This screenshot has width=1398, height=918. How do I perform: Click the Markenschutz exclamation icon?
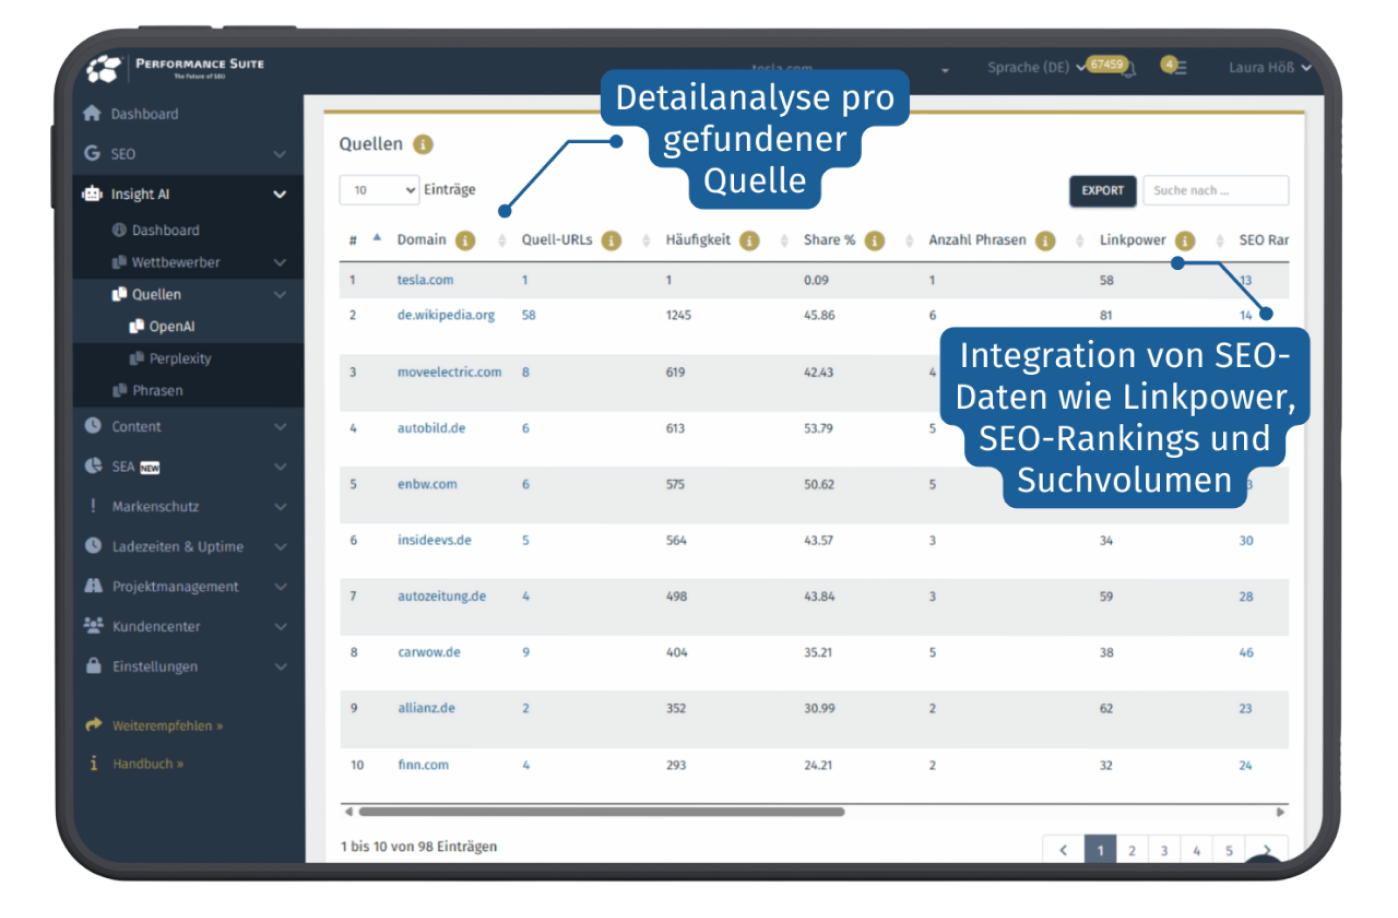[x=92, y=506]
